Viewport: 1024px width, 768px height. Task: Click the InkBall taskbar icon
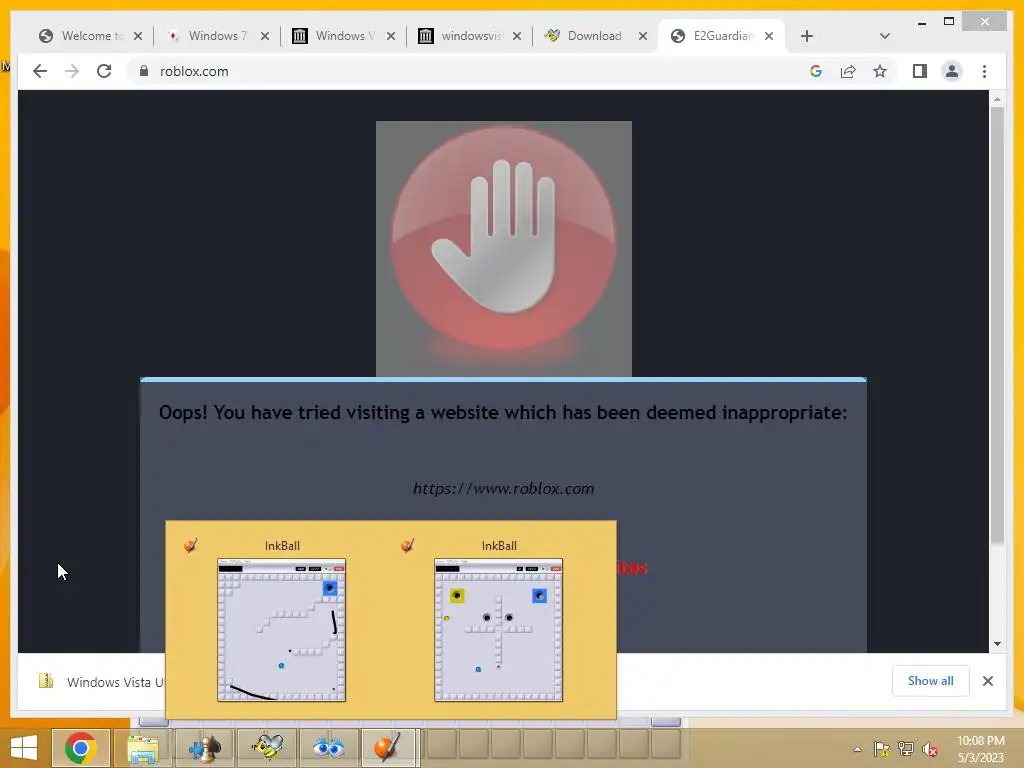point(388,748)
